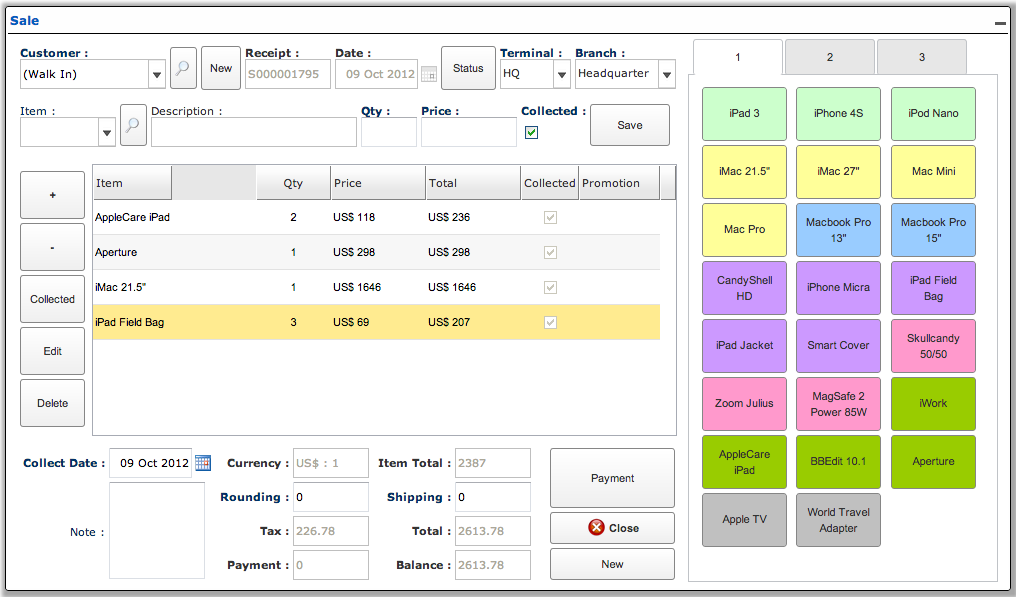Switch to product tab 1
This screenshot has width=1016, height=597.
click(737, 57)
